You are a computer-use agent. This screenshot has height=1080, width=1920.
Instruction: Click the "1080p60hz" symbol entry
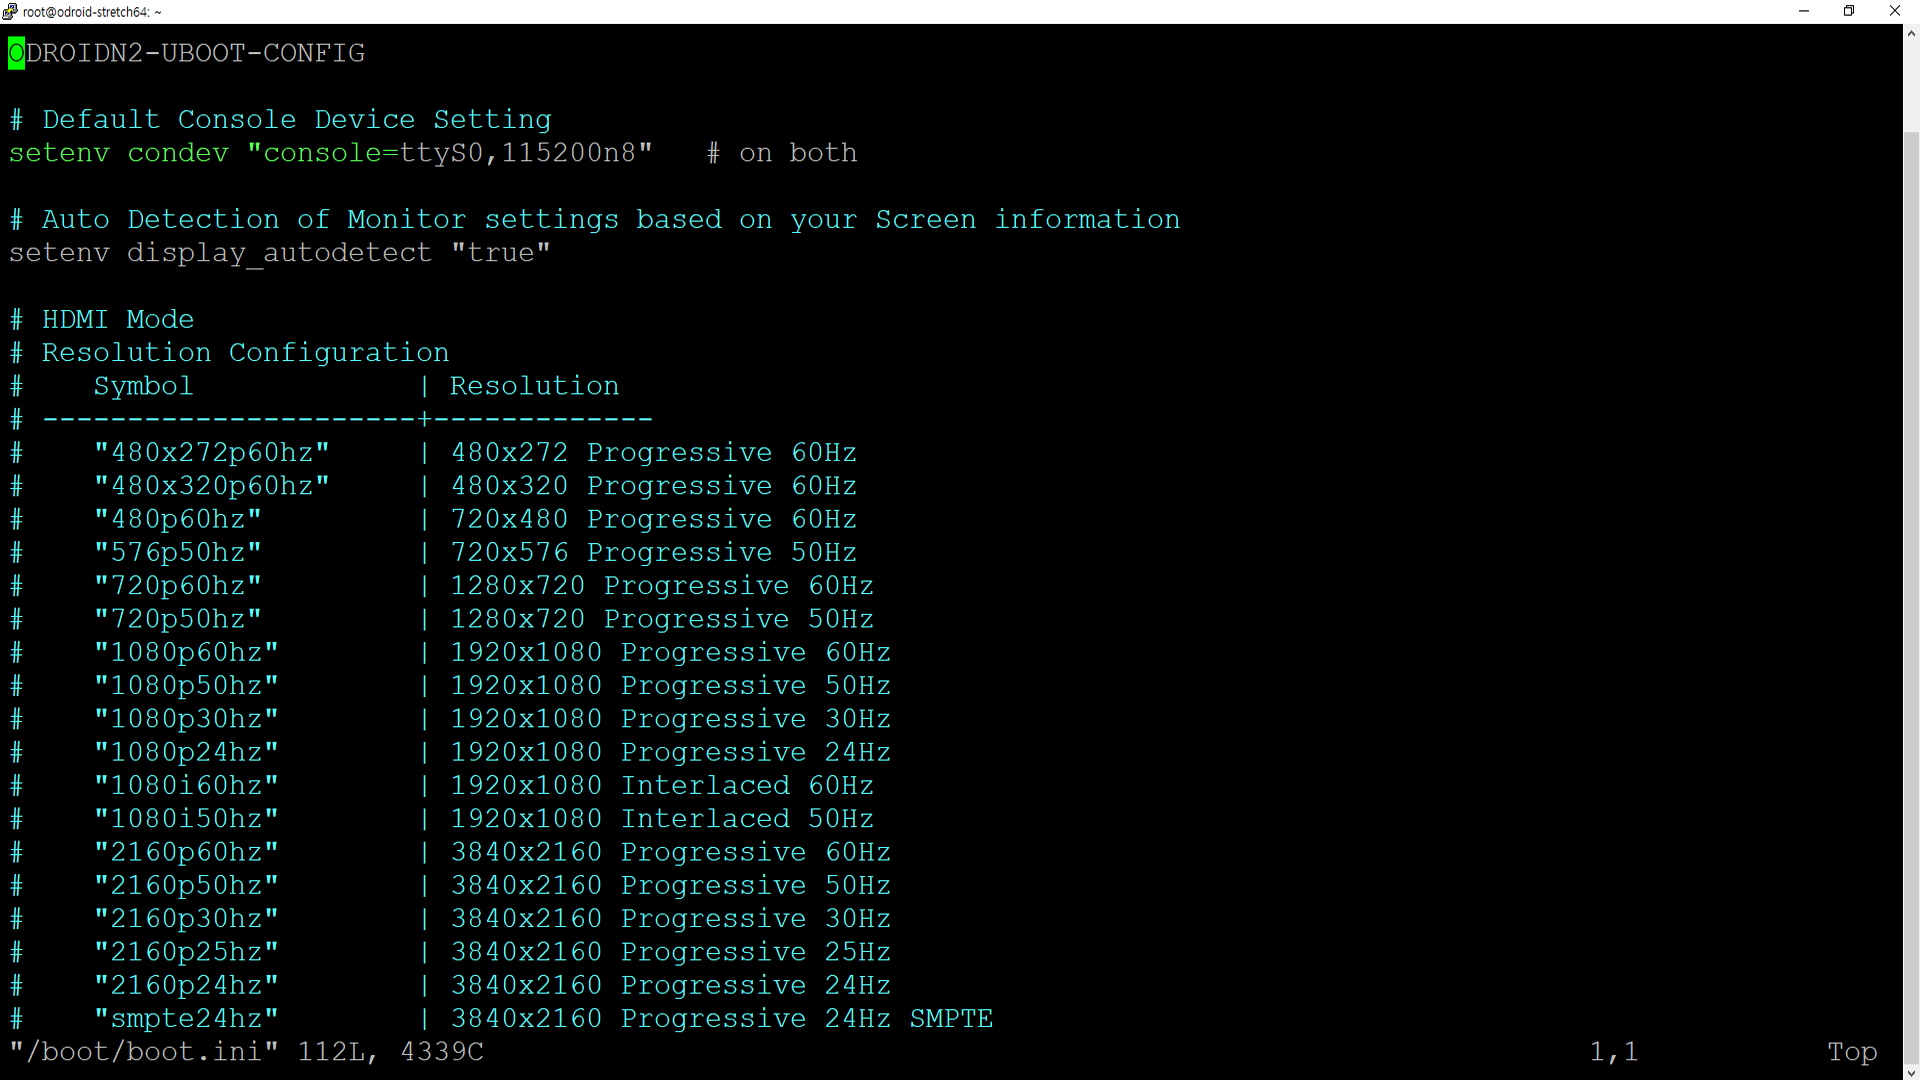[x=186, y=653]
